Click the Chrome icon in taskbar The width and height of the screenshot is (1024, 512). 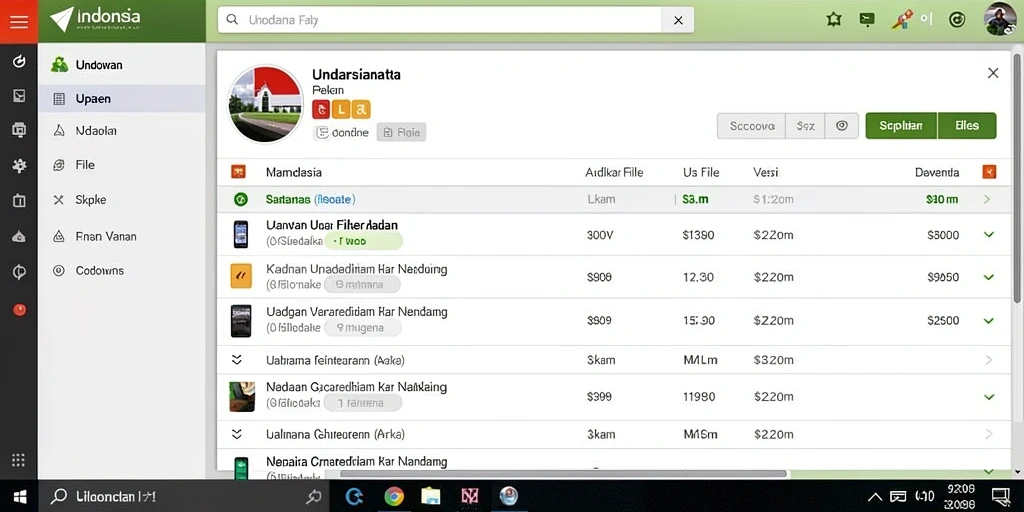click(394, 496)
